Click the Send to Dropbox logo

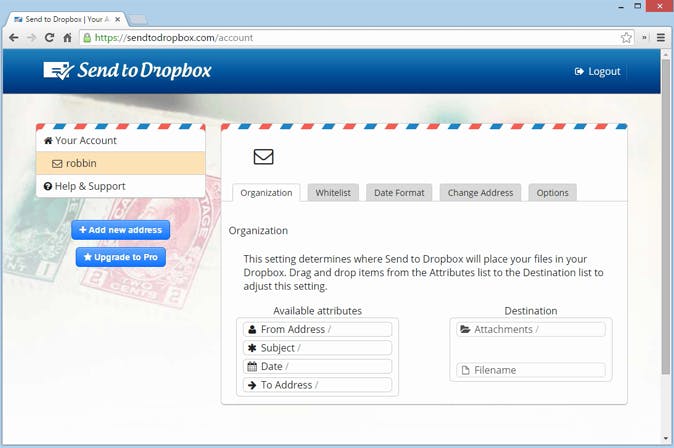[127, 71]
